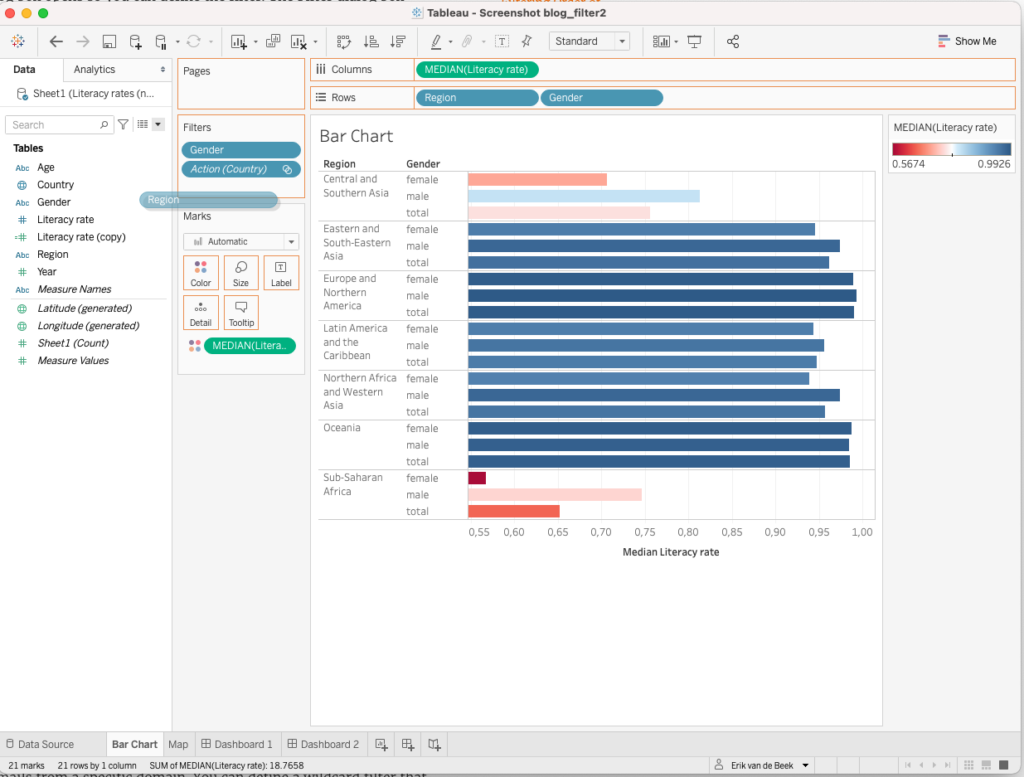This screenshot has width=1024, height=777.
Task: Open the Tooltip marks button
Action: coord(241,313)
